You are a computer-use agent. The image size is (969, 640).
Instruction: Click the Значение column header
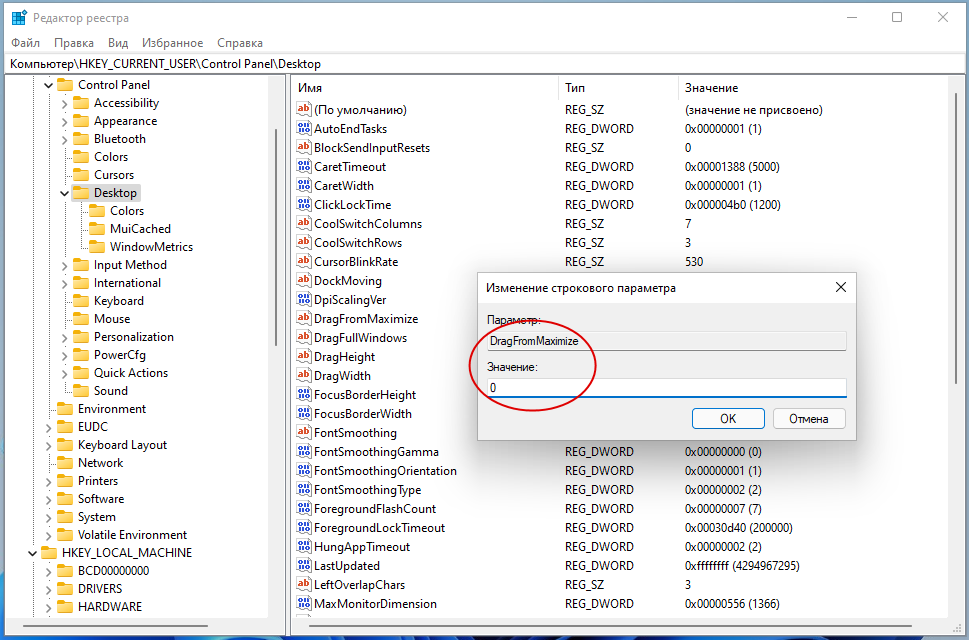coord(812,88)
